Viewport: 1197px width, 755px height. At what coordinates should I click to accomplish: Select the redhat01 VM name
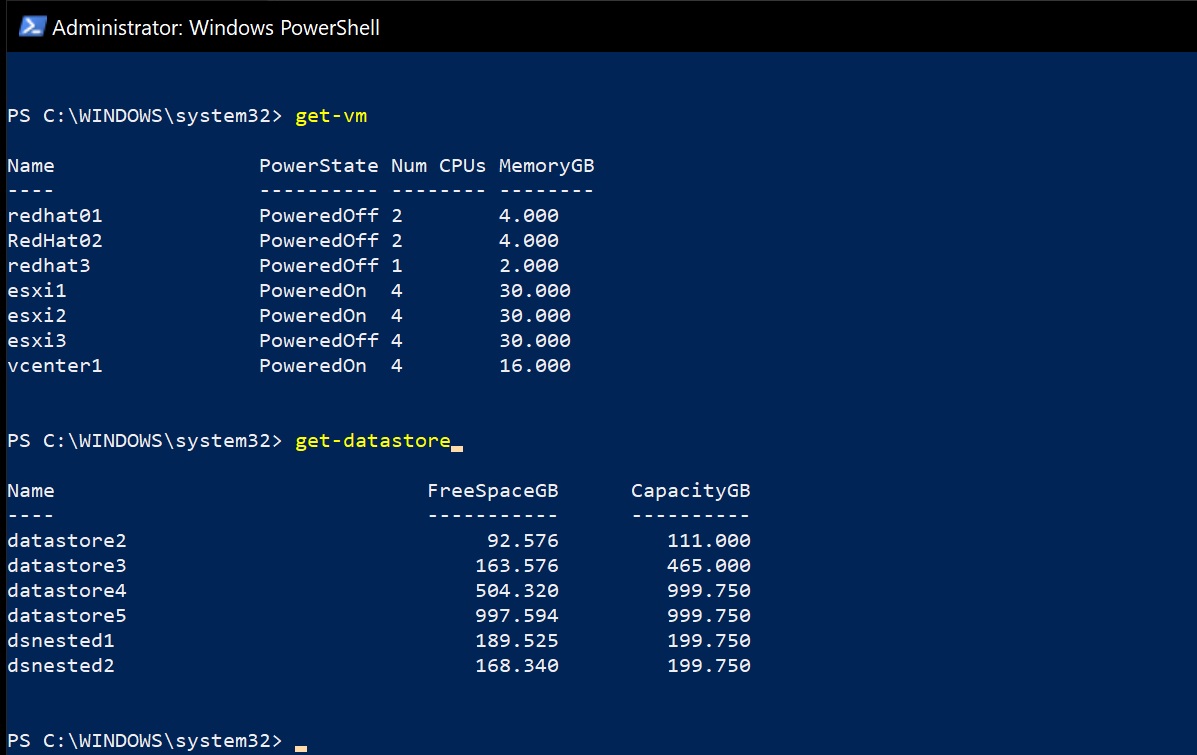point(55,216)
